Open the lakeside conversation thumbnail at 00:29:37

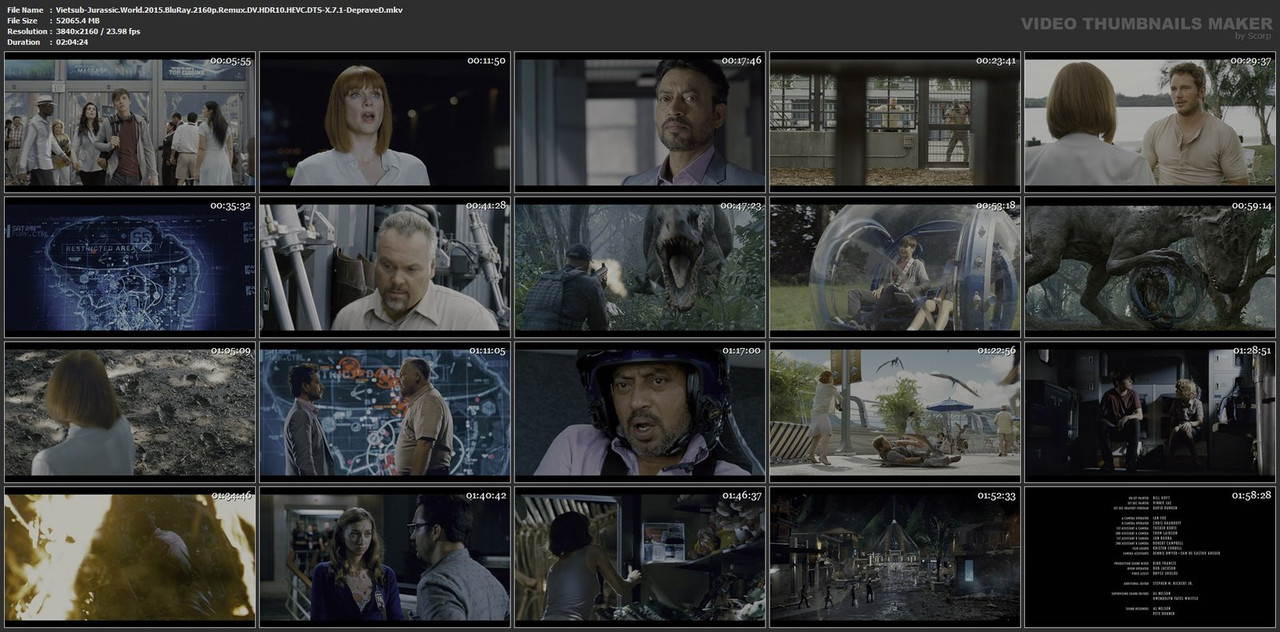click(1150, 122)
